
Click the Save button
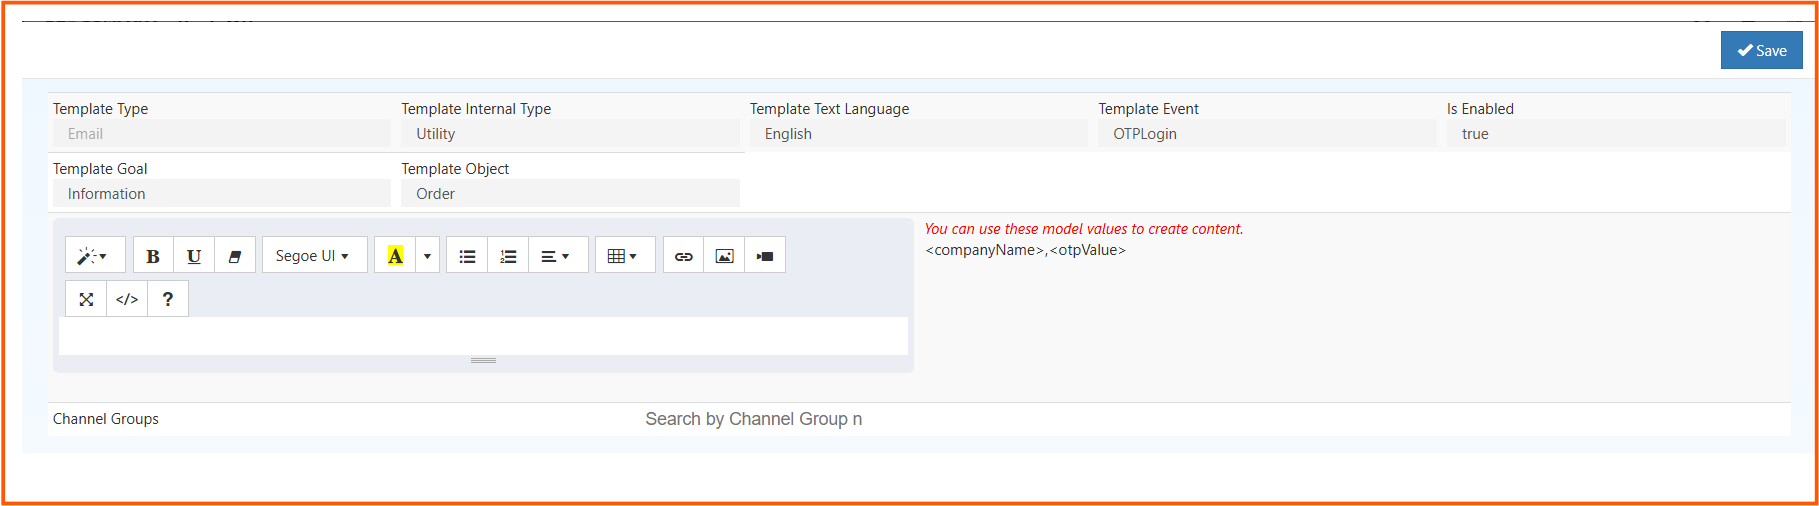click(x=1761, y=51)
